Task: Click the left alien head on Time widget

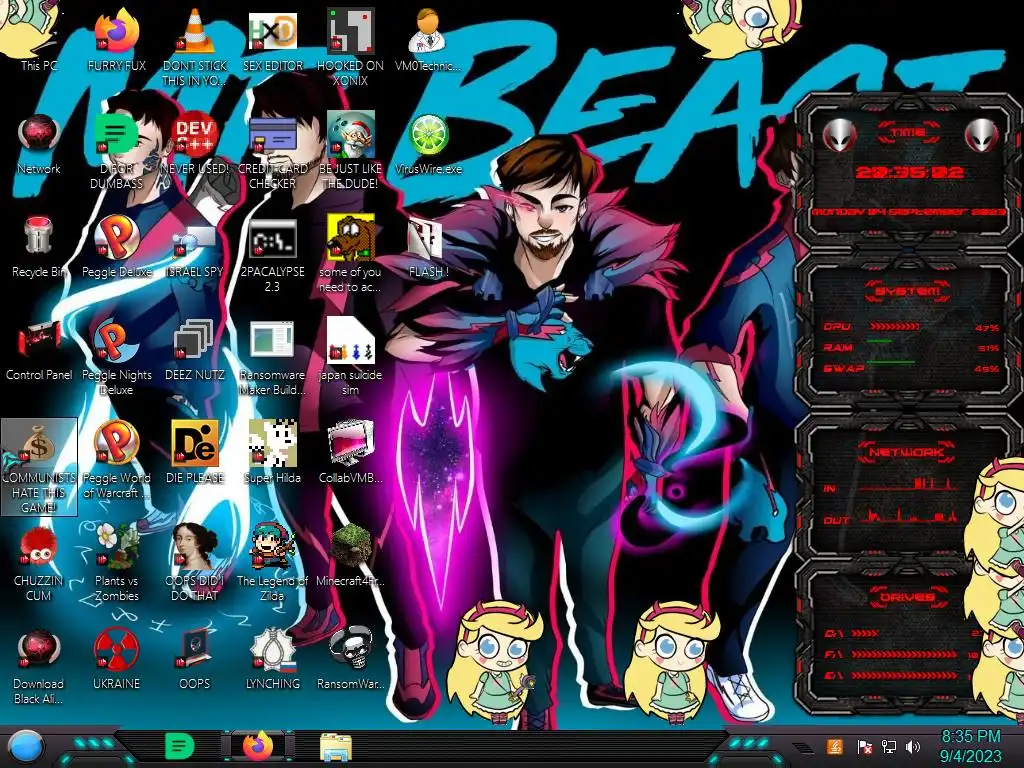Action: (x=839, y=135)
